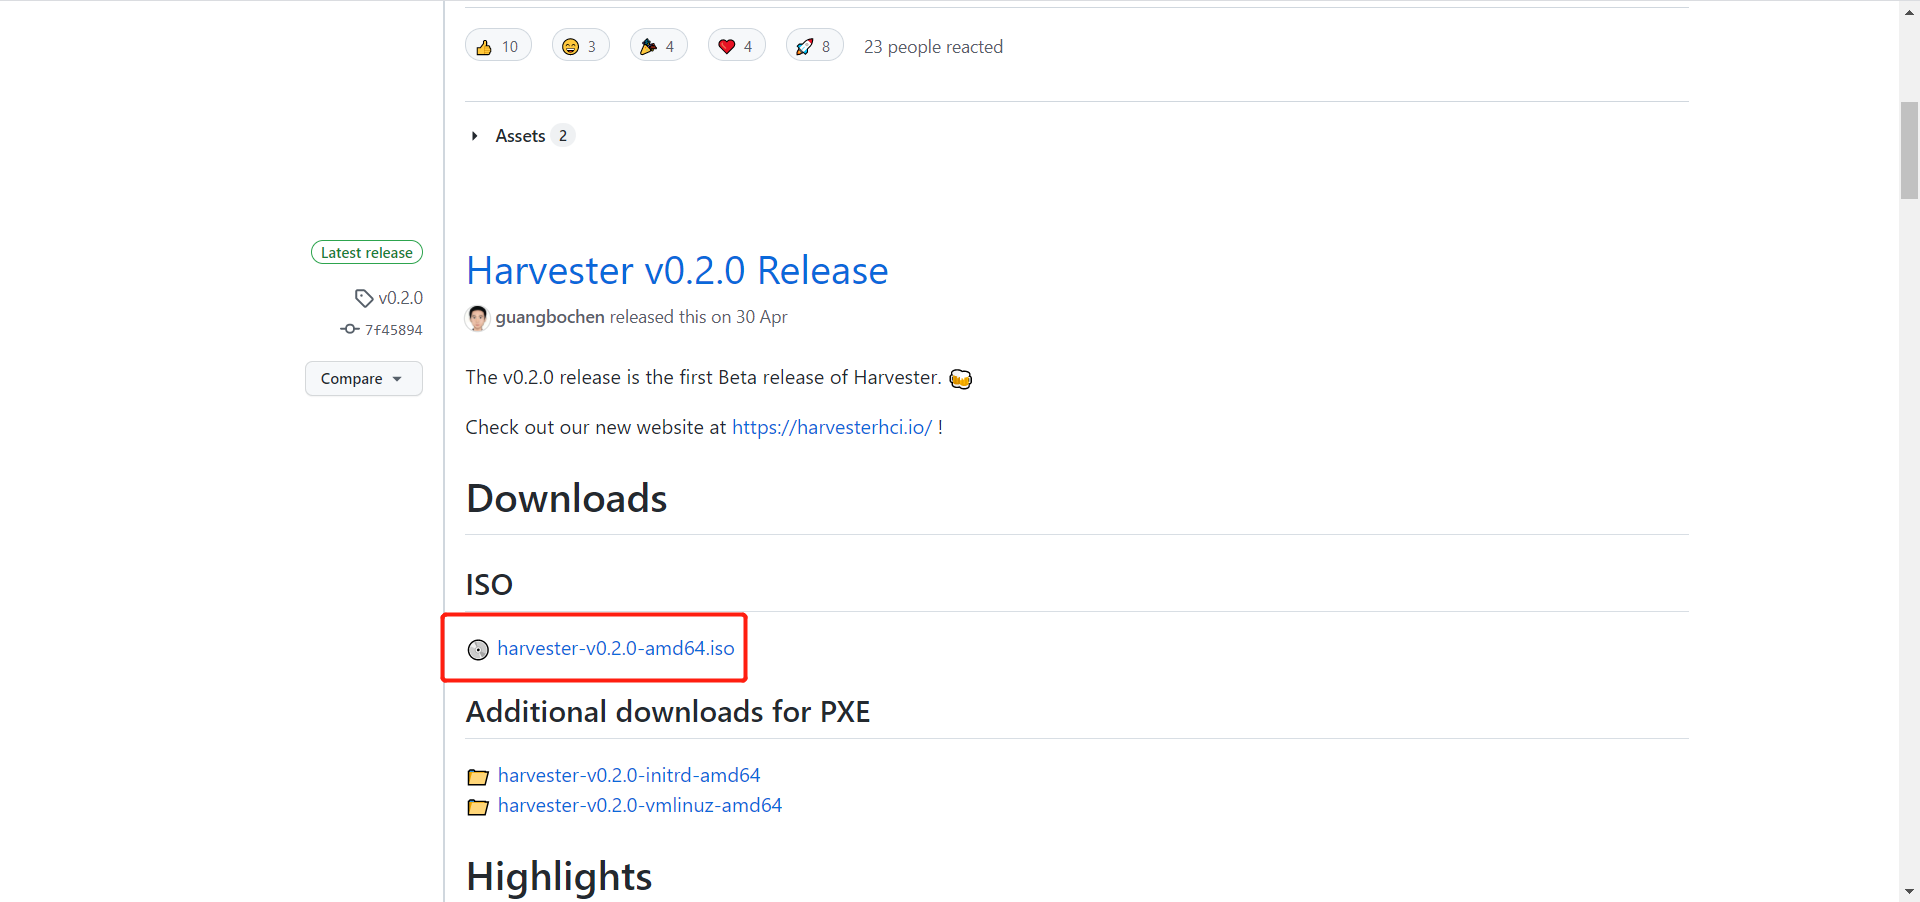Image resolution: width=1920 pixels, height=902 pixels.
Task: Click the 'first Beta release of Harvester' sentence
Action: coord(703,377)
